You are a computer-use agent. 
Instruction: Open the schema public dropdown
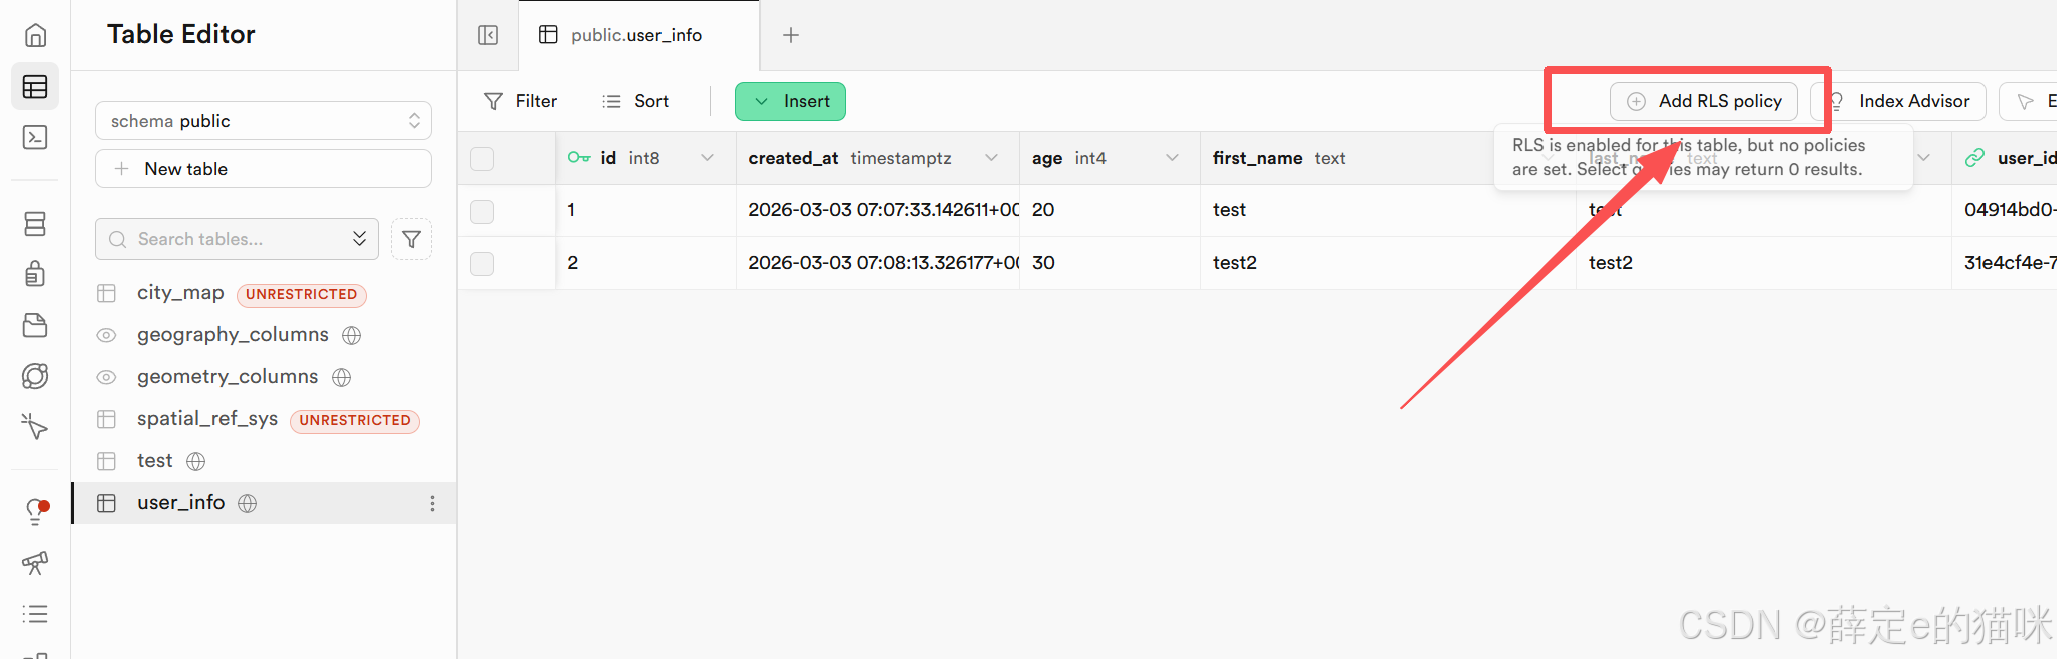[263, 121]
